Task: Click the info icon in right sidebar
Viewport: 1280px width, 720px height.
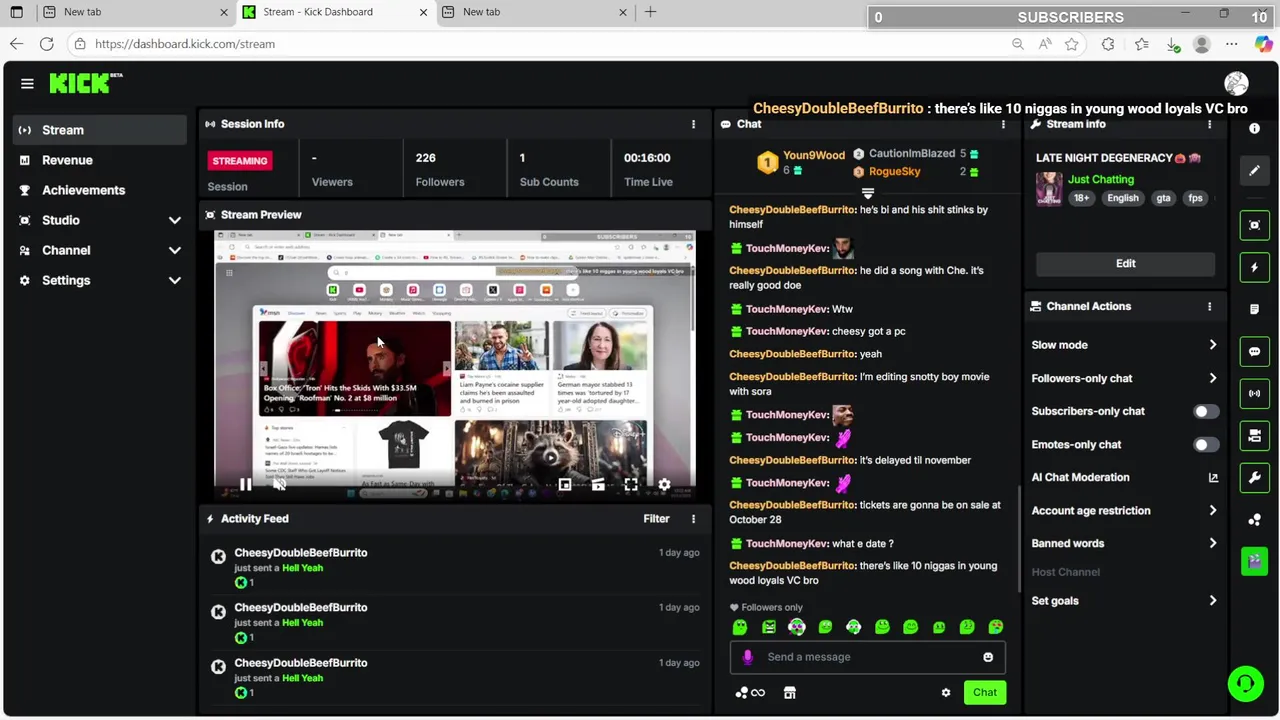Action: click(1254, 128)
